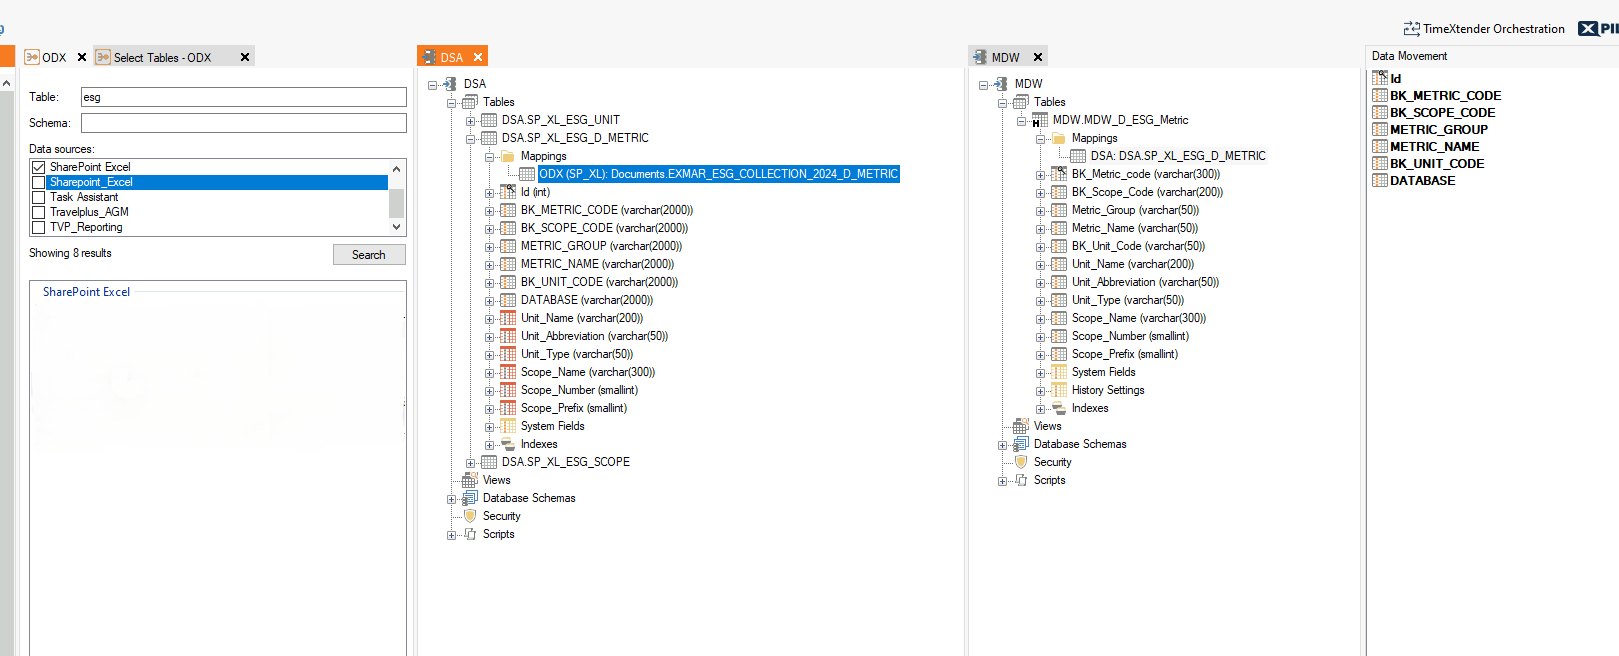
Task: Click the Scope_Prefix field icon in DSA
Action: 508,408
